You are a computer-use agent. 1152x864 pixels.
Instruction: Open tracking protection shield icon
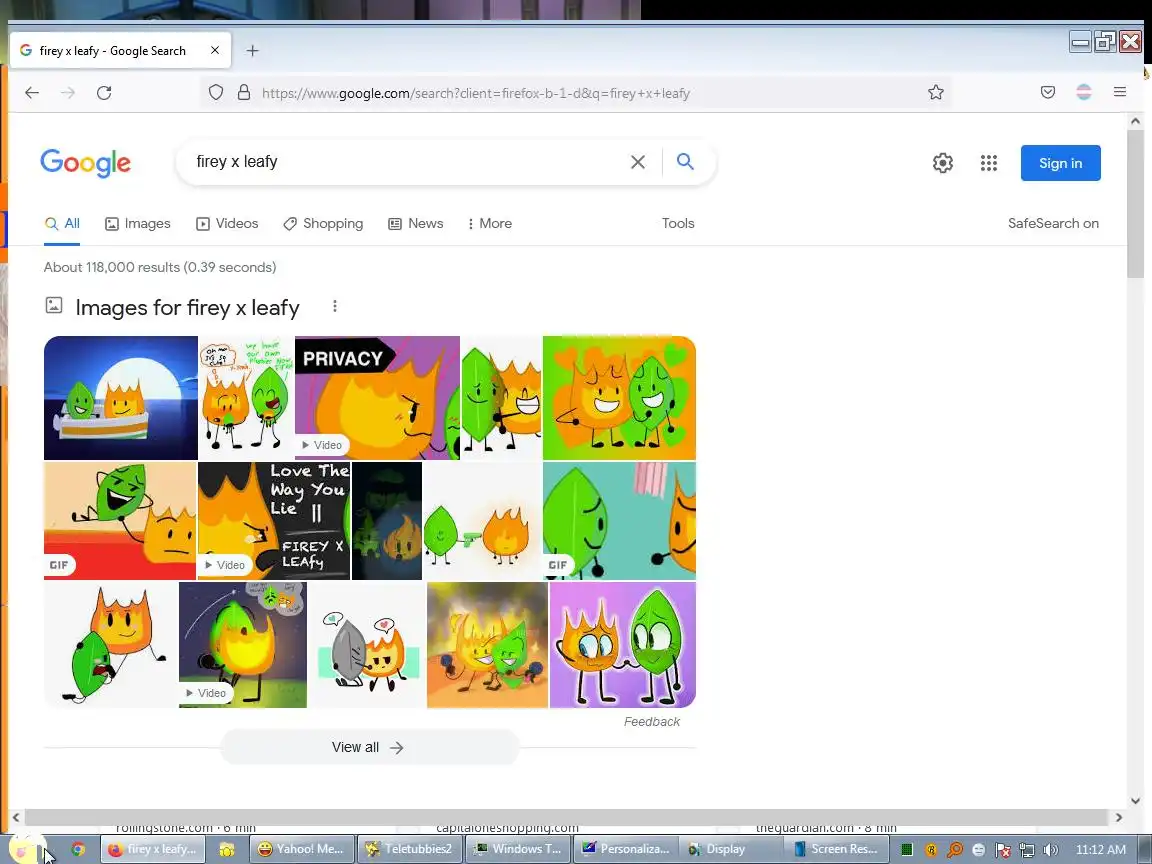[215, 93]
